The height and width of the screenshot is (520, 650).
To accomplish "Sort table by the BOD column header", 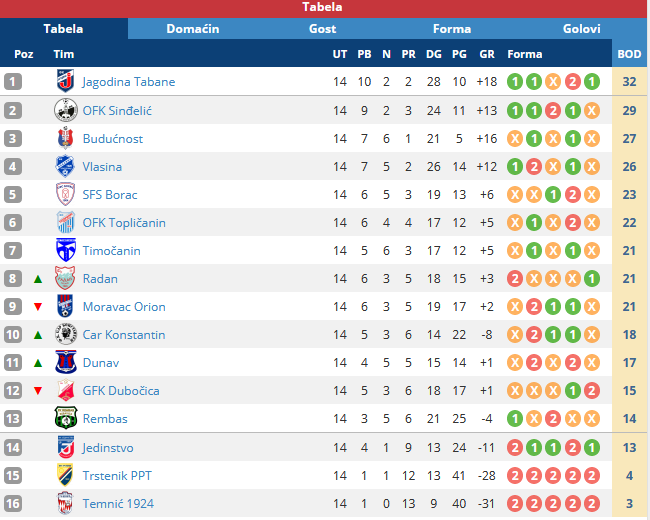I will (630, 54).
